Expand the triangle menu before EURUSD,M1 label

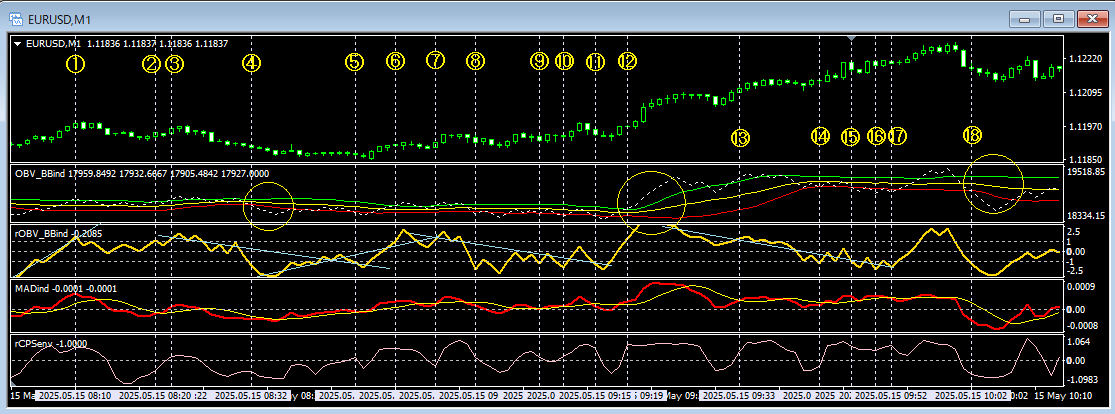pyautogui.click(x=18, y=44)
